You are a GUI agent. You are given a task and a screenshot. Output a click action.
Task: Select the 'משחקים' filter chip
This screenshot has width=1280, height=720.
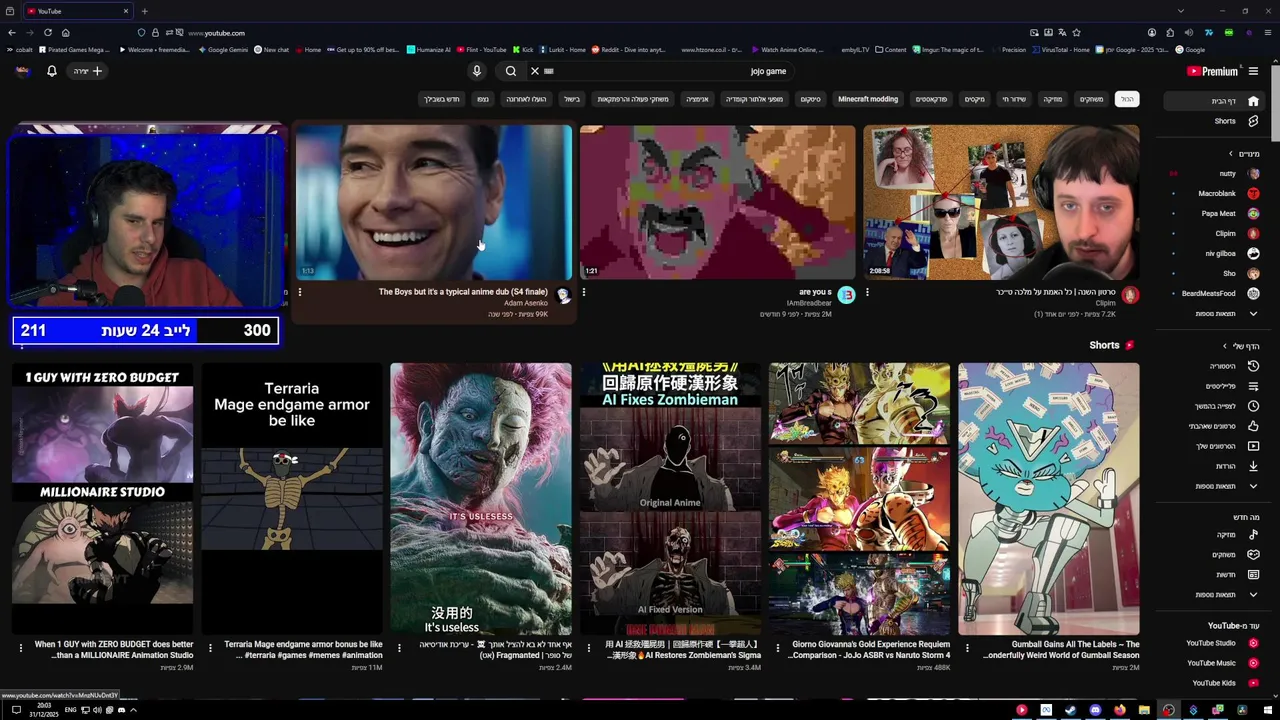[x=1091, y=99]
